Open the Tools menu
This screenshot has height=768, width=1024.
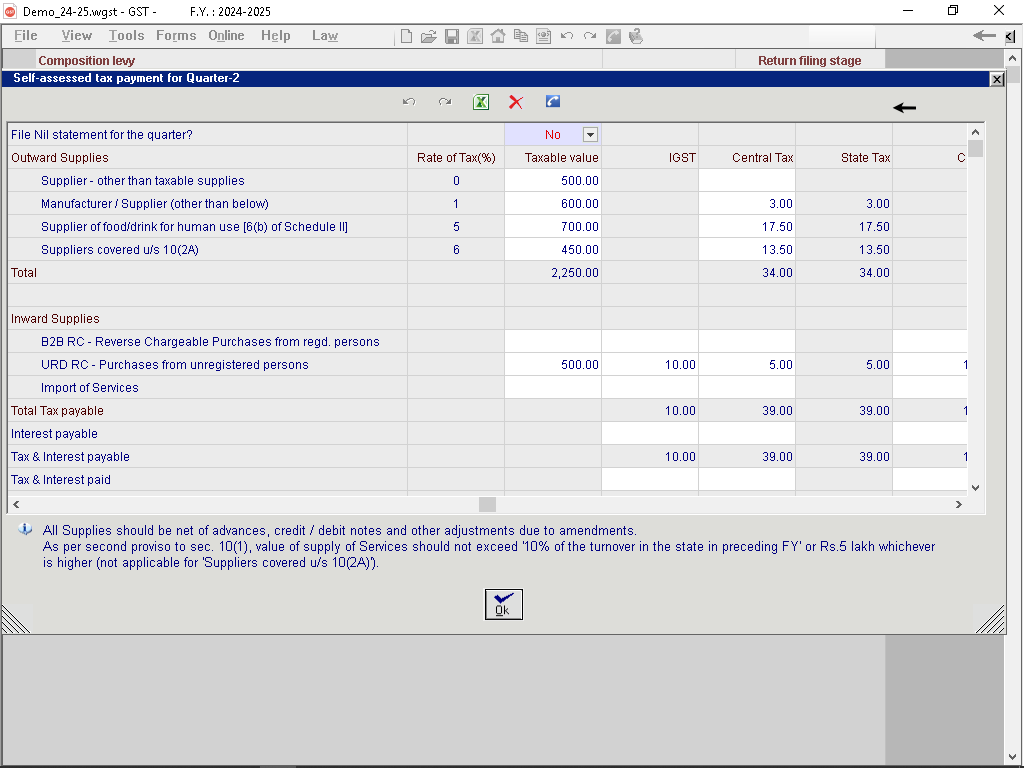point(126,36)
